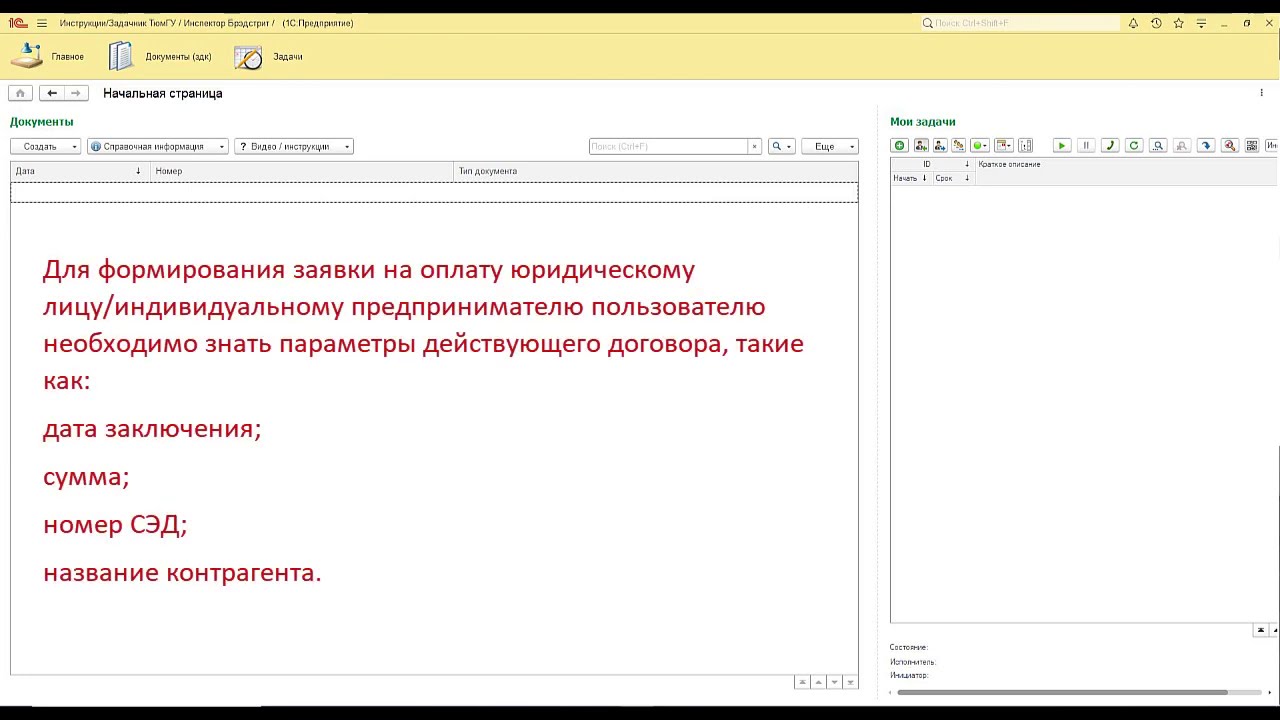Sort by Тип документа column
Viewport: 1280px width, 720px height.
pyautogui.click(x=656, y=171)
